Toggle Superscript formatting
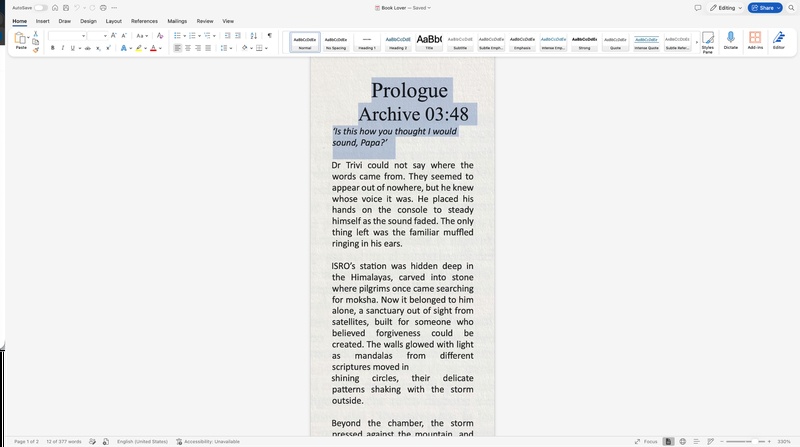The image size is (800, 447). 108,48
